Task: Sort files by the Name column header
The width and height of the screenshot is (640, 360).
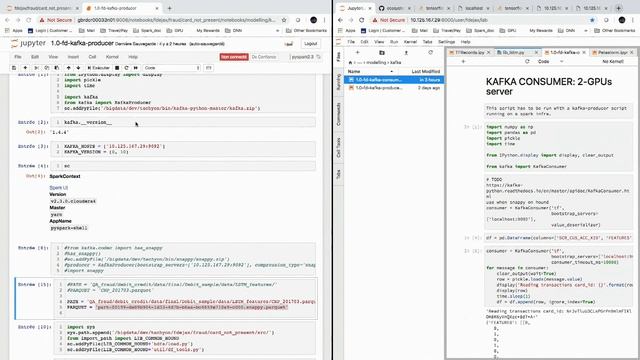Action: 371,71
